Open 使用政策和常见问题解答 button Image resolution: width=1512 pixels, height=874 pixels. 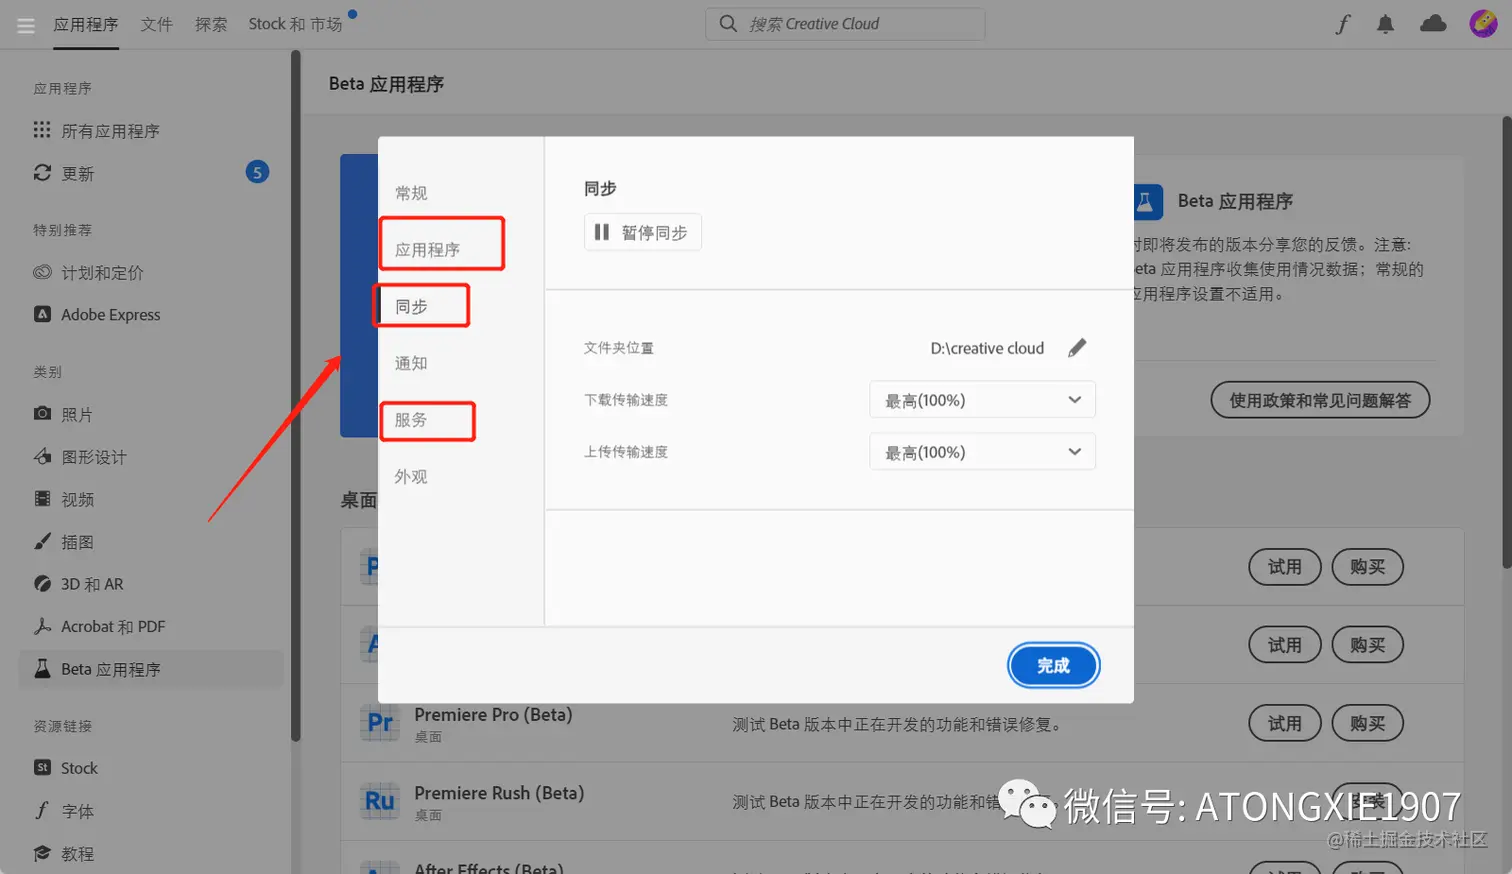1320,400
